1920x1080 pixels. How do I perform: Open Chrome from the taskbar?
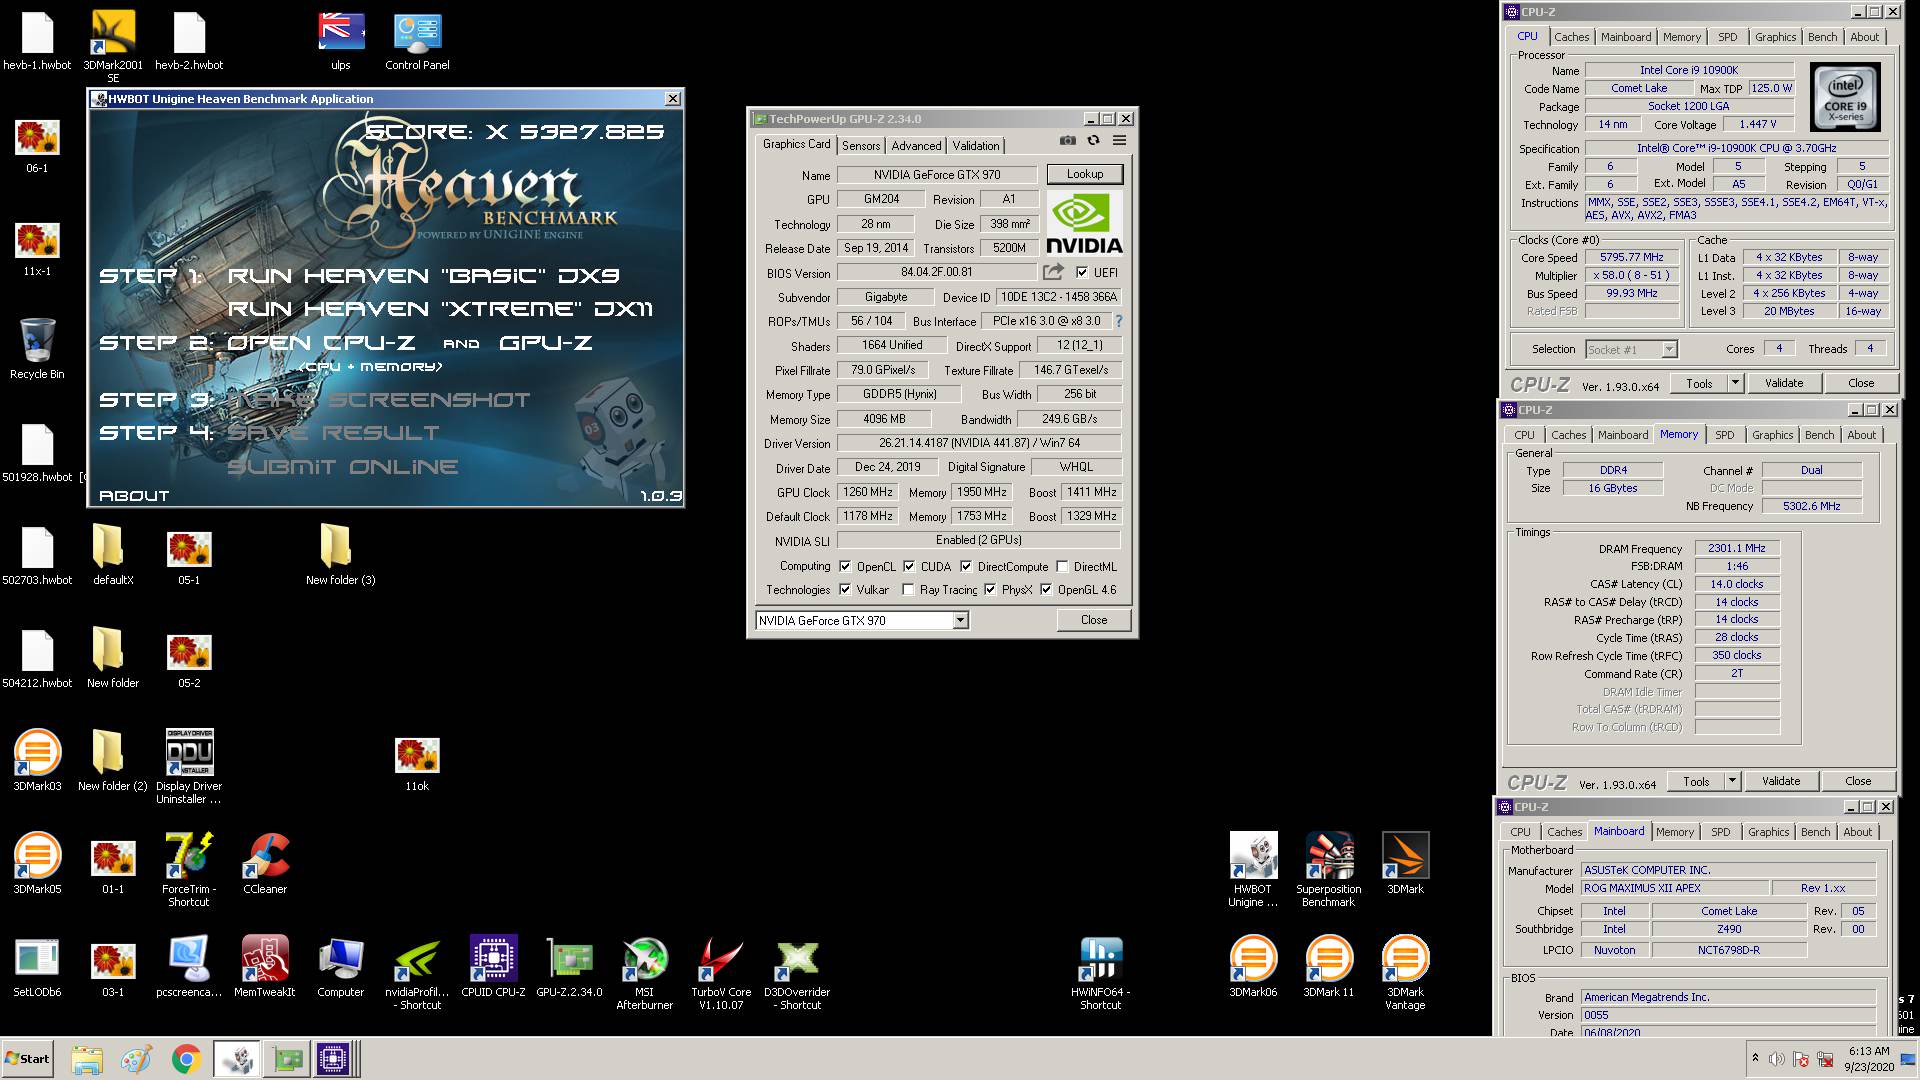[x=186, y=1059]
